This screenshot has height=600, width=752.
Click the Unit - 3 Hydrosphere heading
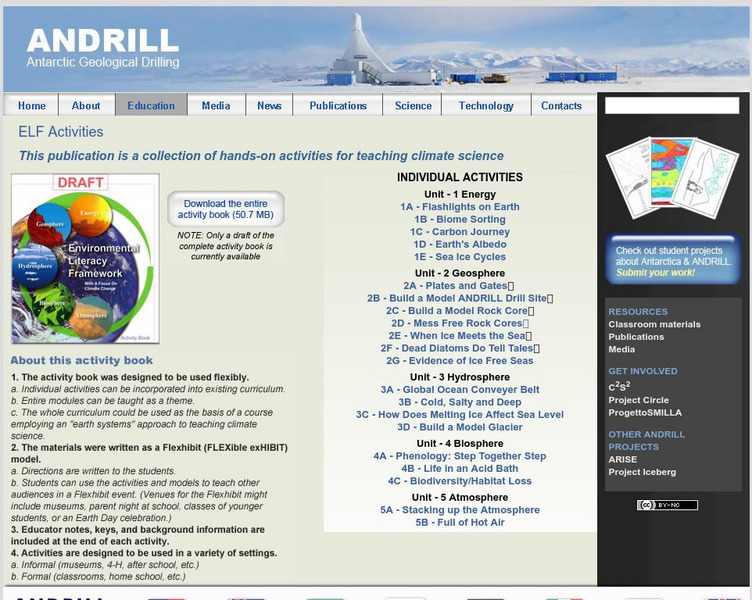tap(460, 377)
